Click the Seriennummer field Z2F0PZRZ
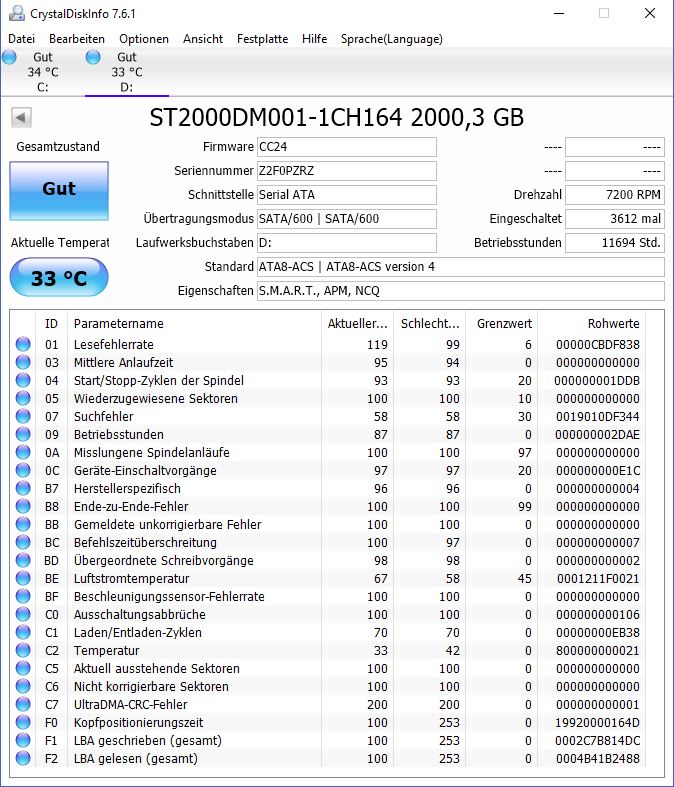Viewport: 674px width, 787px height. pyautogui.click(x=347, y=171)
